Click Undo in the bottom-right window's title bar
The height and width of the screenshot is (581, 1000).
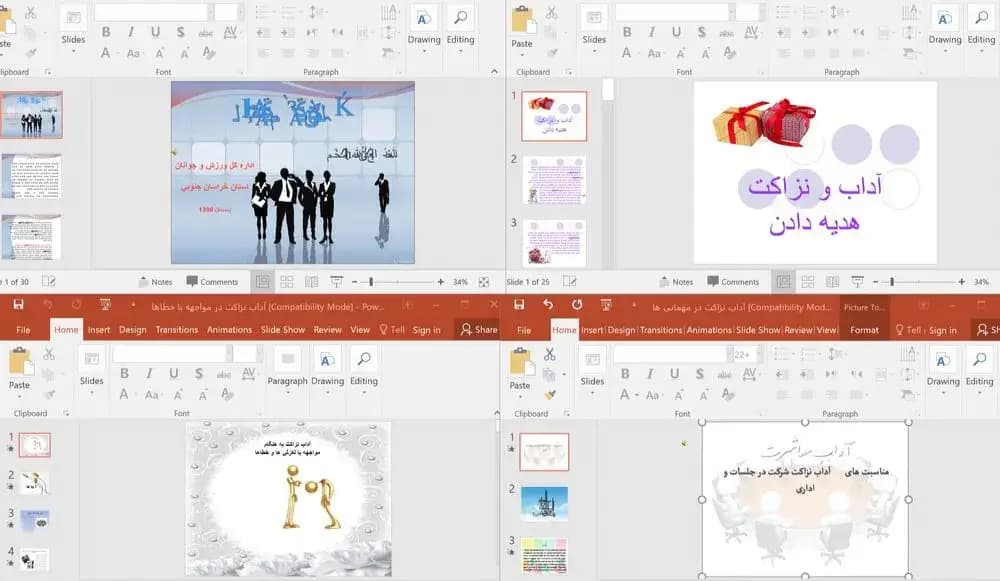[x=548, y=305]
